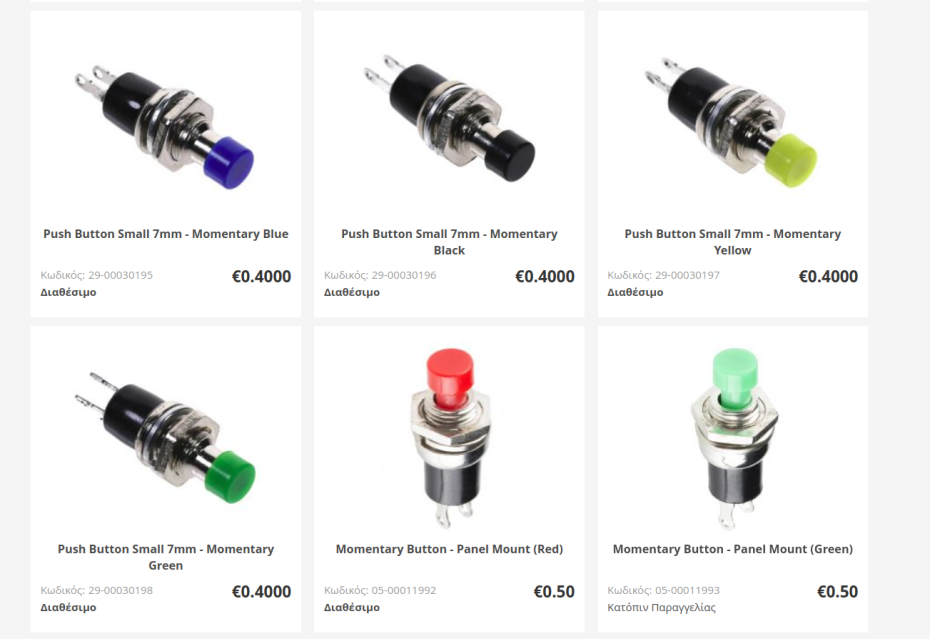Click the €0.50 price of the red button
This screenshot has width=930, height=639.
[x=554, y=592]
